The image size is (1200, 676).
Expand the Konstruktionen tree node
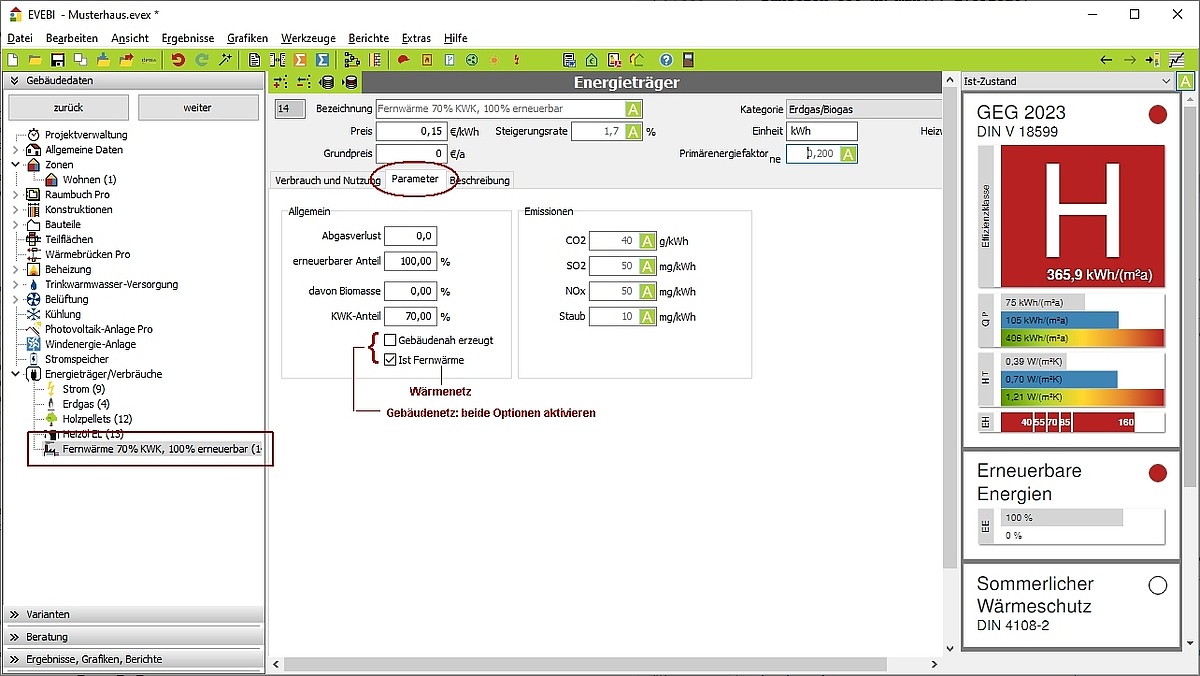15,210
